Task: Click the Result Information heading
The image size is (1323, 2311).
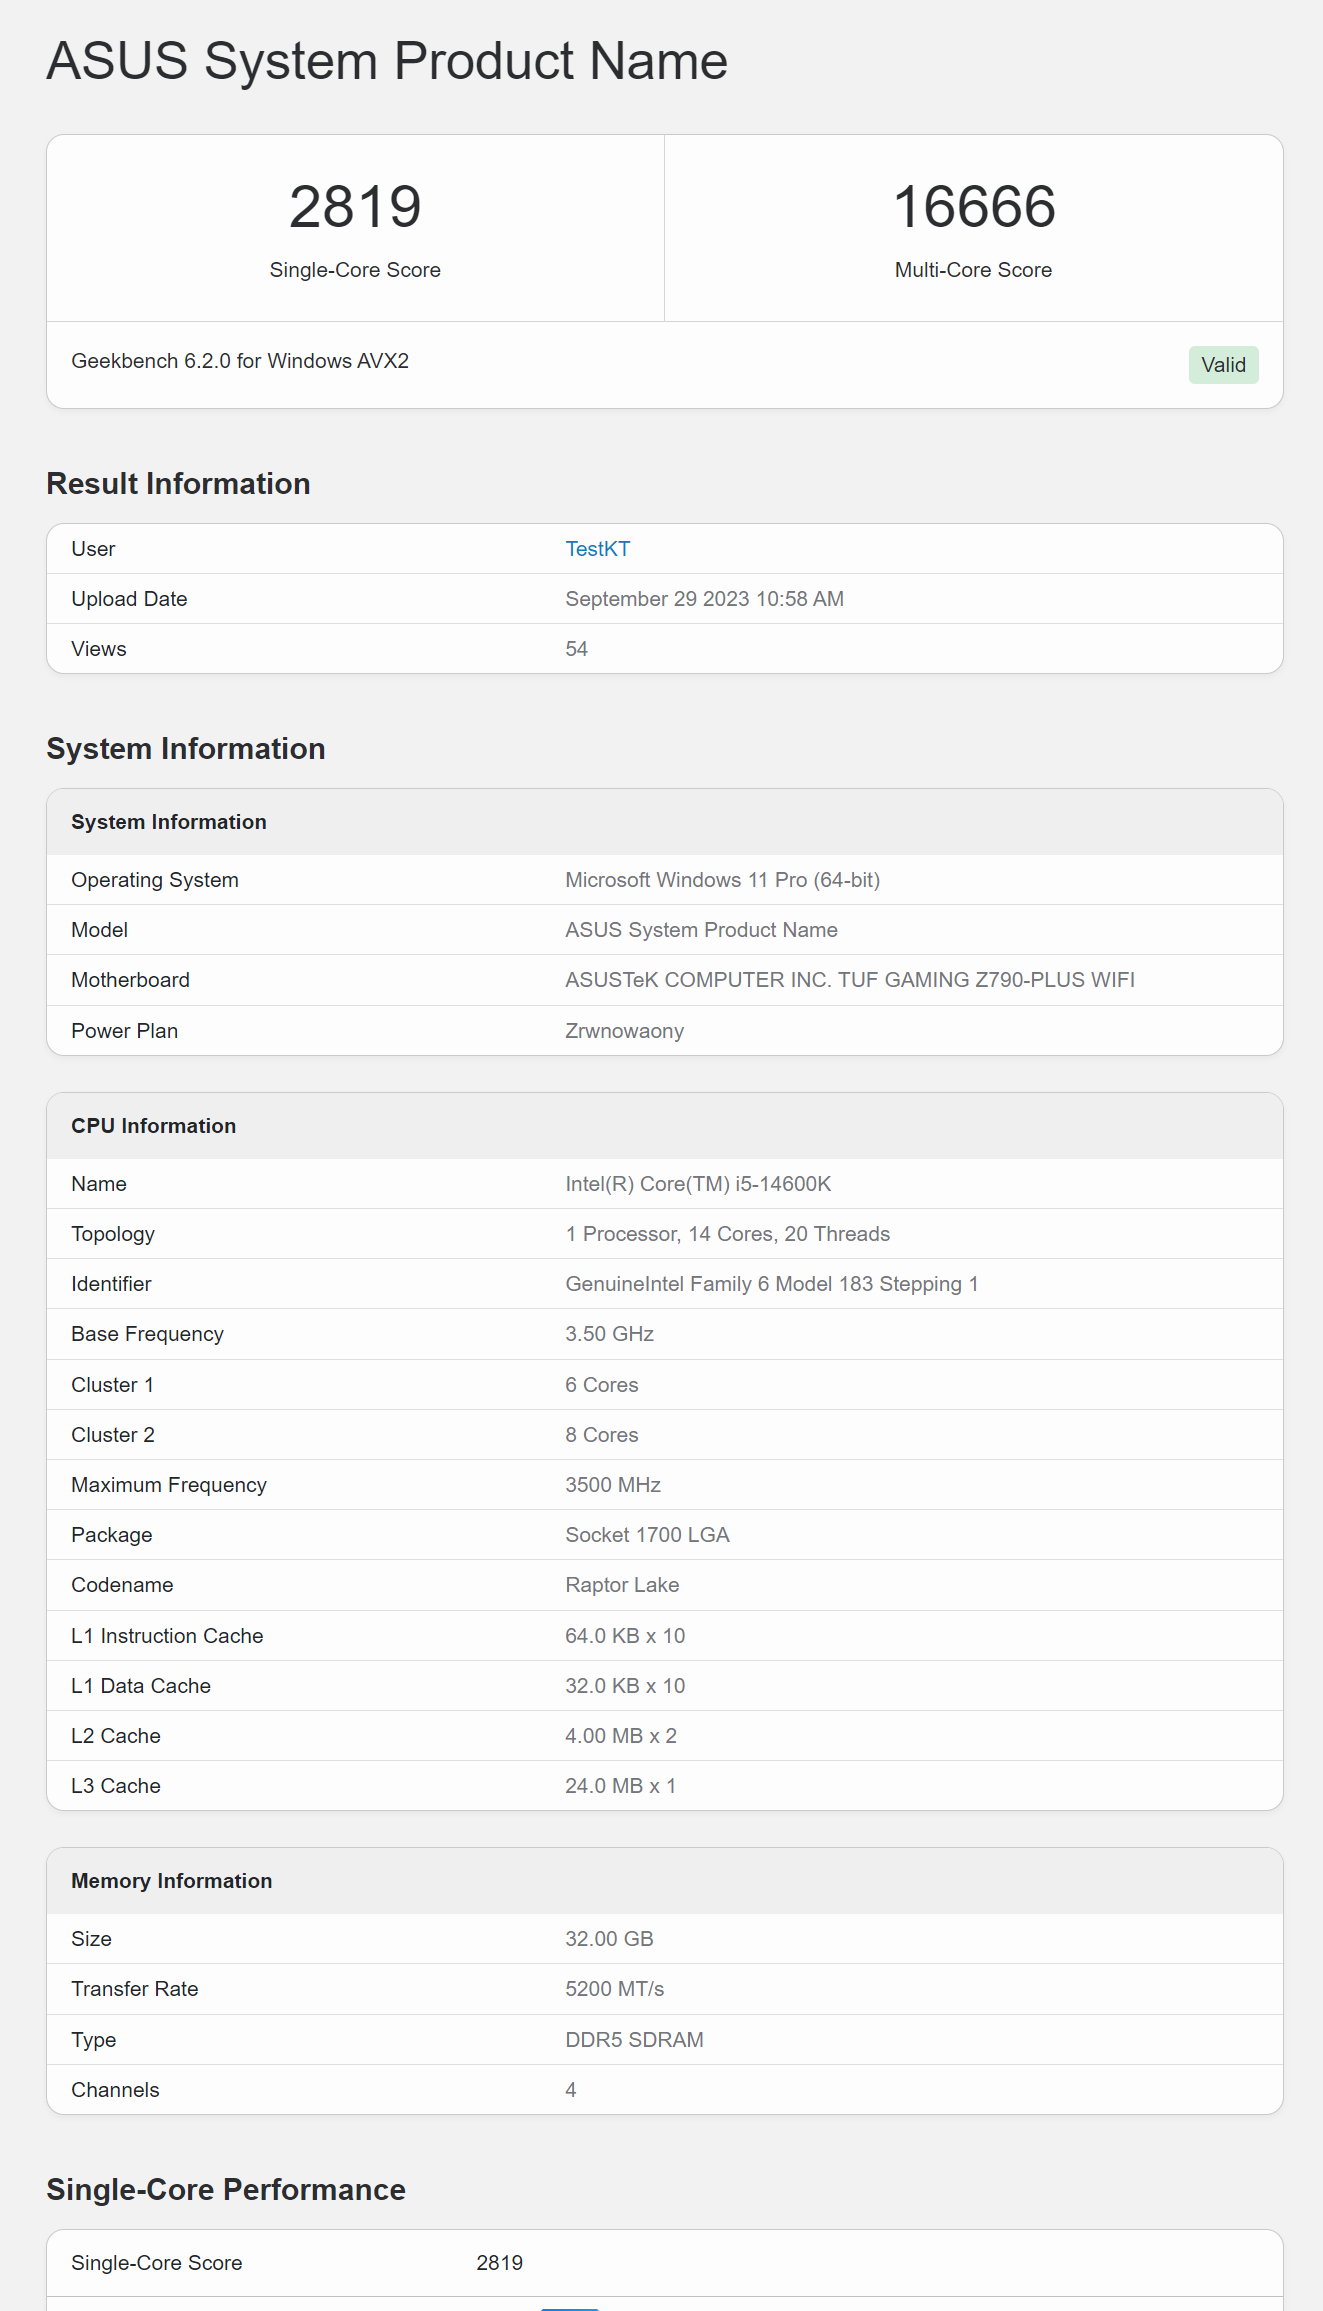Action: [178, 484]
